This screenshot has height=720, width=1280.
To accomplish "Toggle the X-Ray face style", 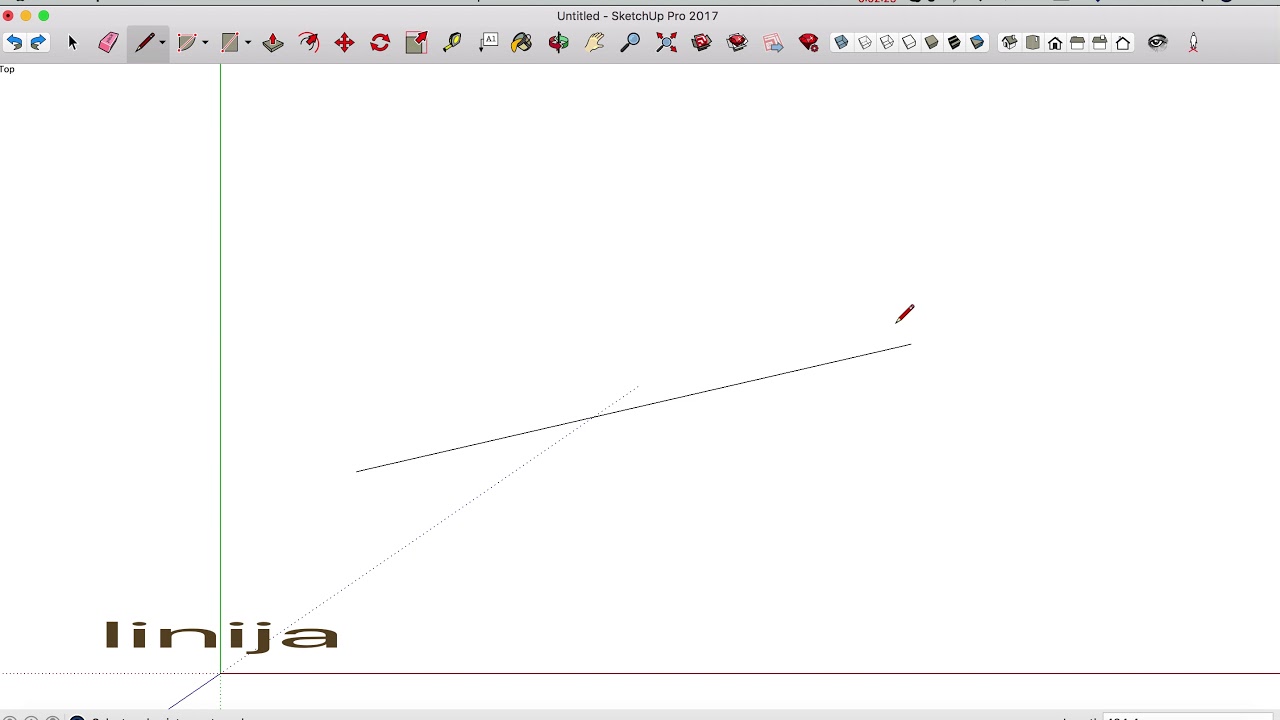I will click(841, 42).
